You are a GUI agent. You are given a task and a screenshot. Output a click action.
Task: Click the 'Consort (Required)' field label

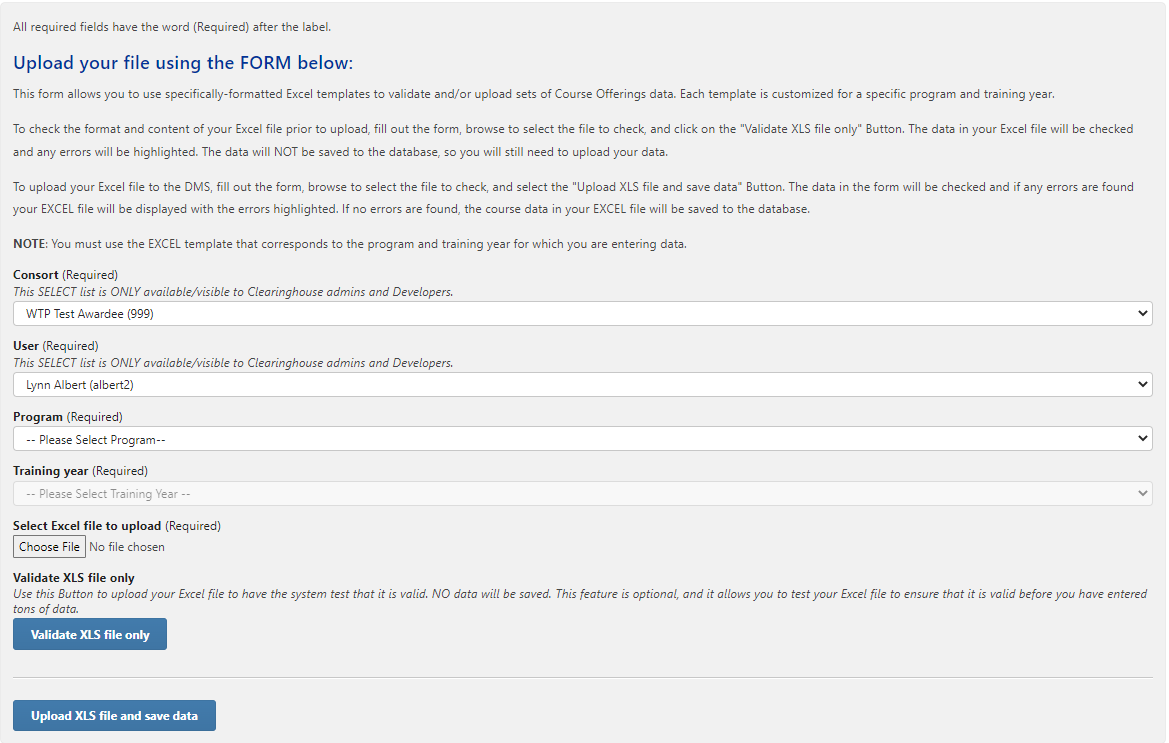click(x=65, y=275)
